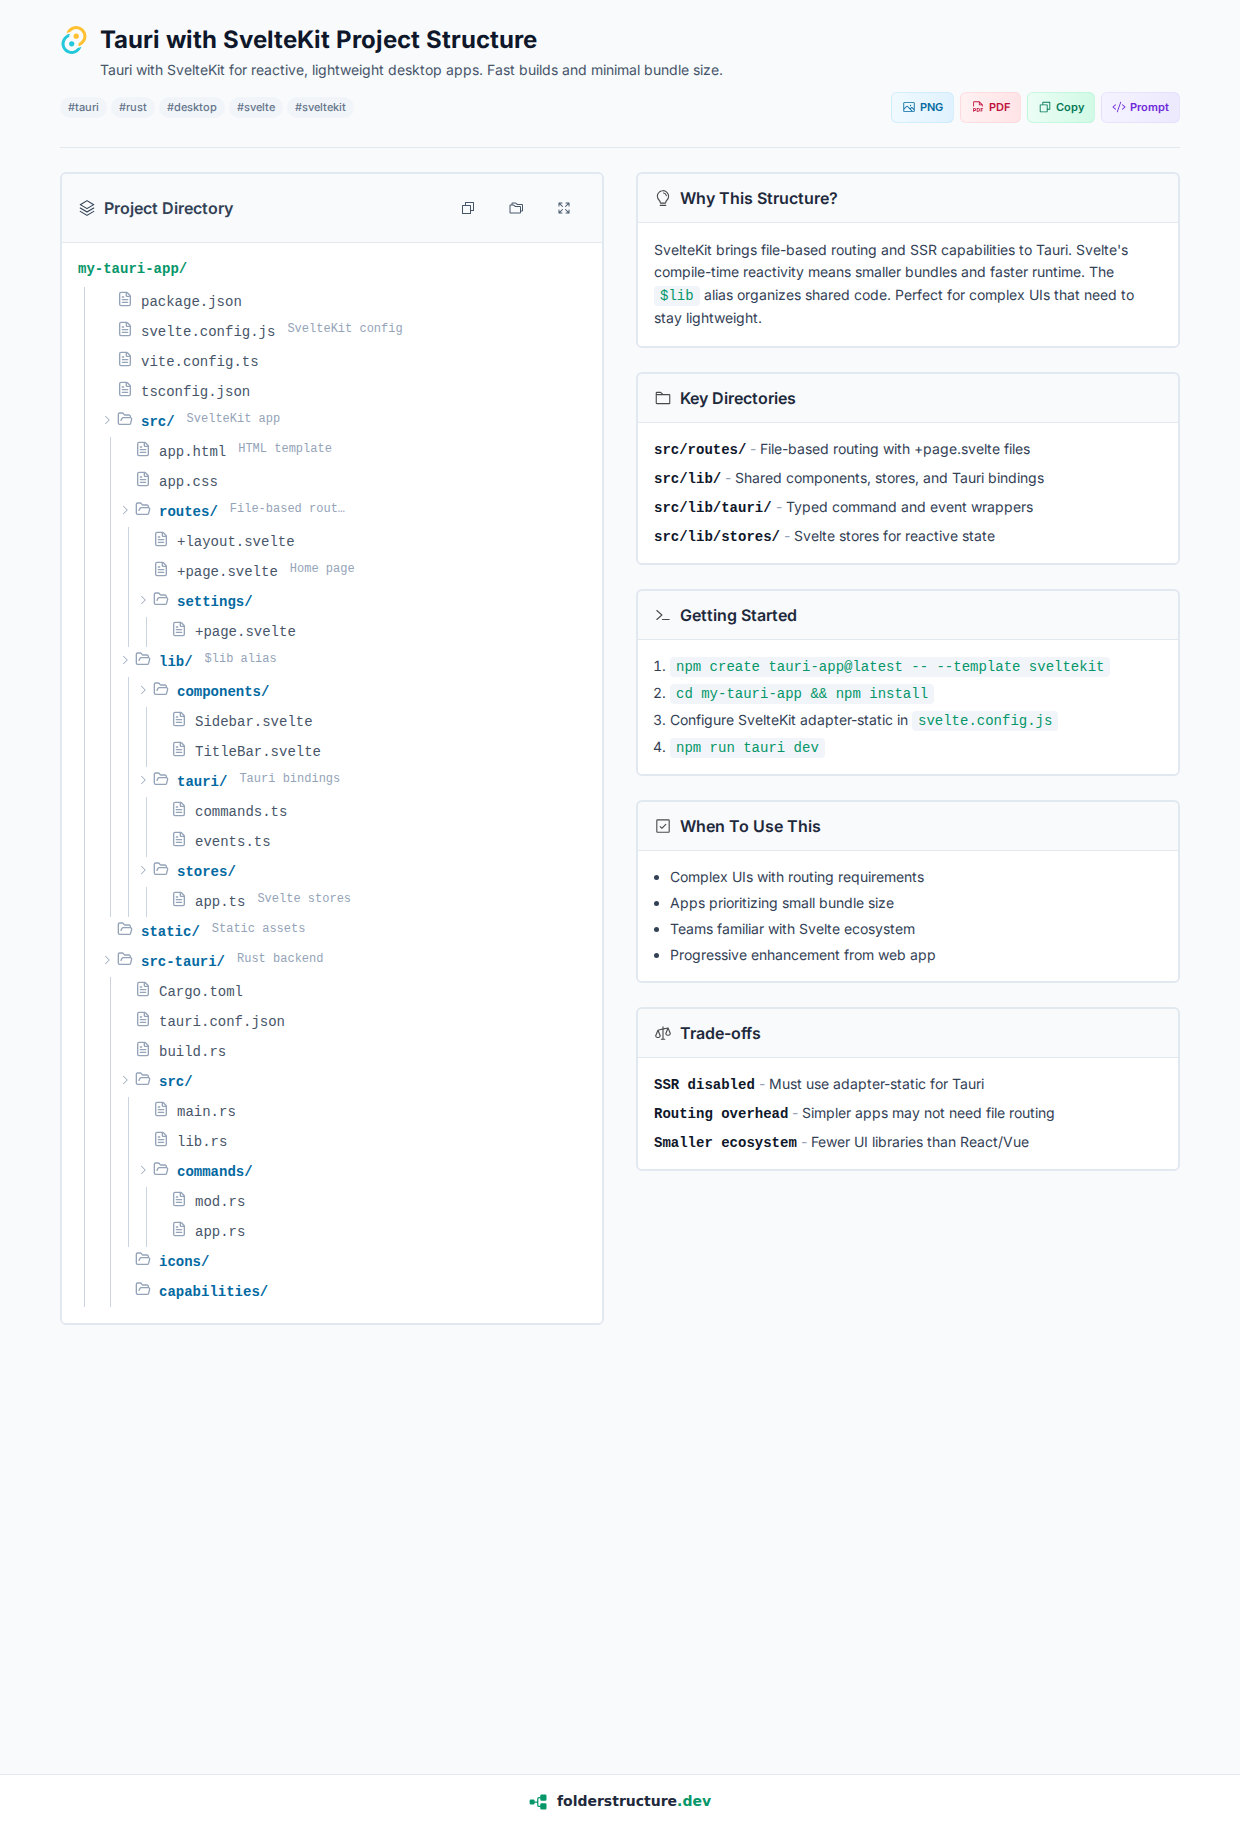Screen dimensions: 1240x1828
Task: Click the folder icon beside static/
Action: 125,930
